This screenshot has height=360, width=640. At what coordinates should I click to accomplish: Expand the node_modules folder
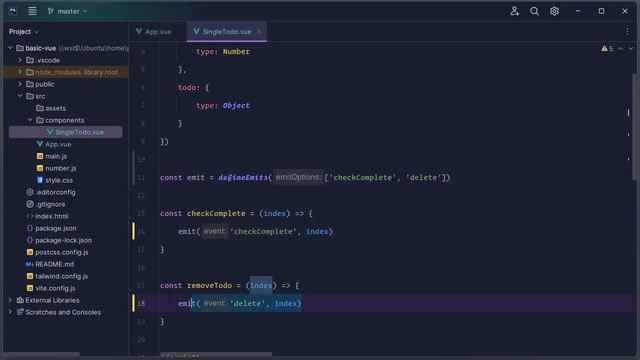20,72
